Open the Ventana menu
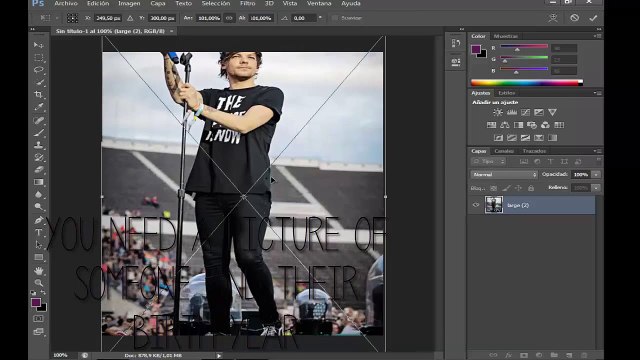 click(319, 3)
